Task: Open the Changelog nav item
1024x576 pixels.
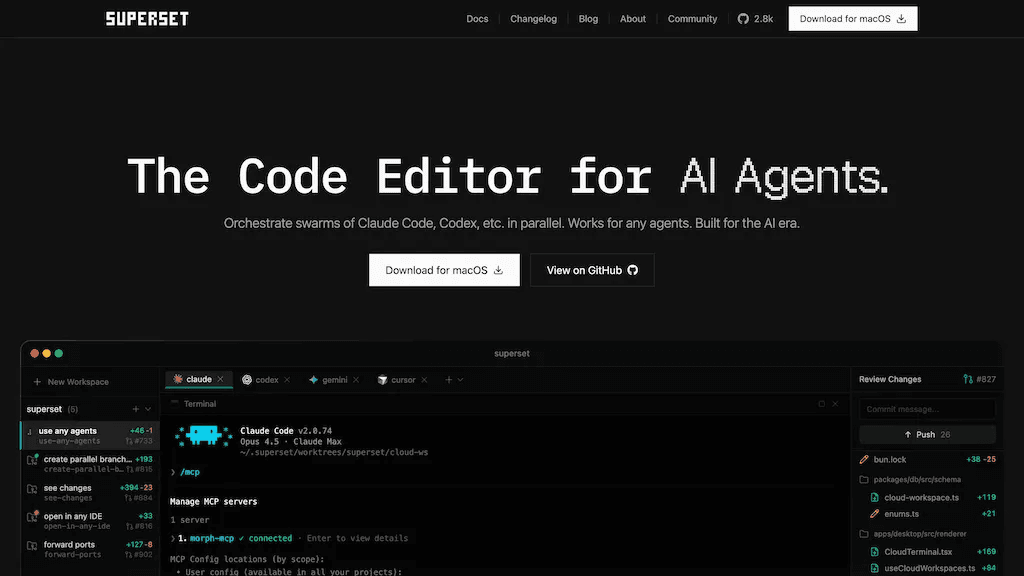Action: pos(534,19)
